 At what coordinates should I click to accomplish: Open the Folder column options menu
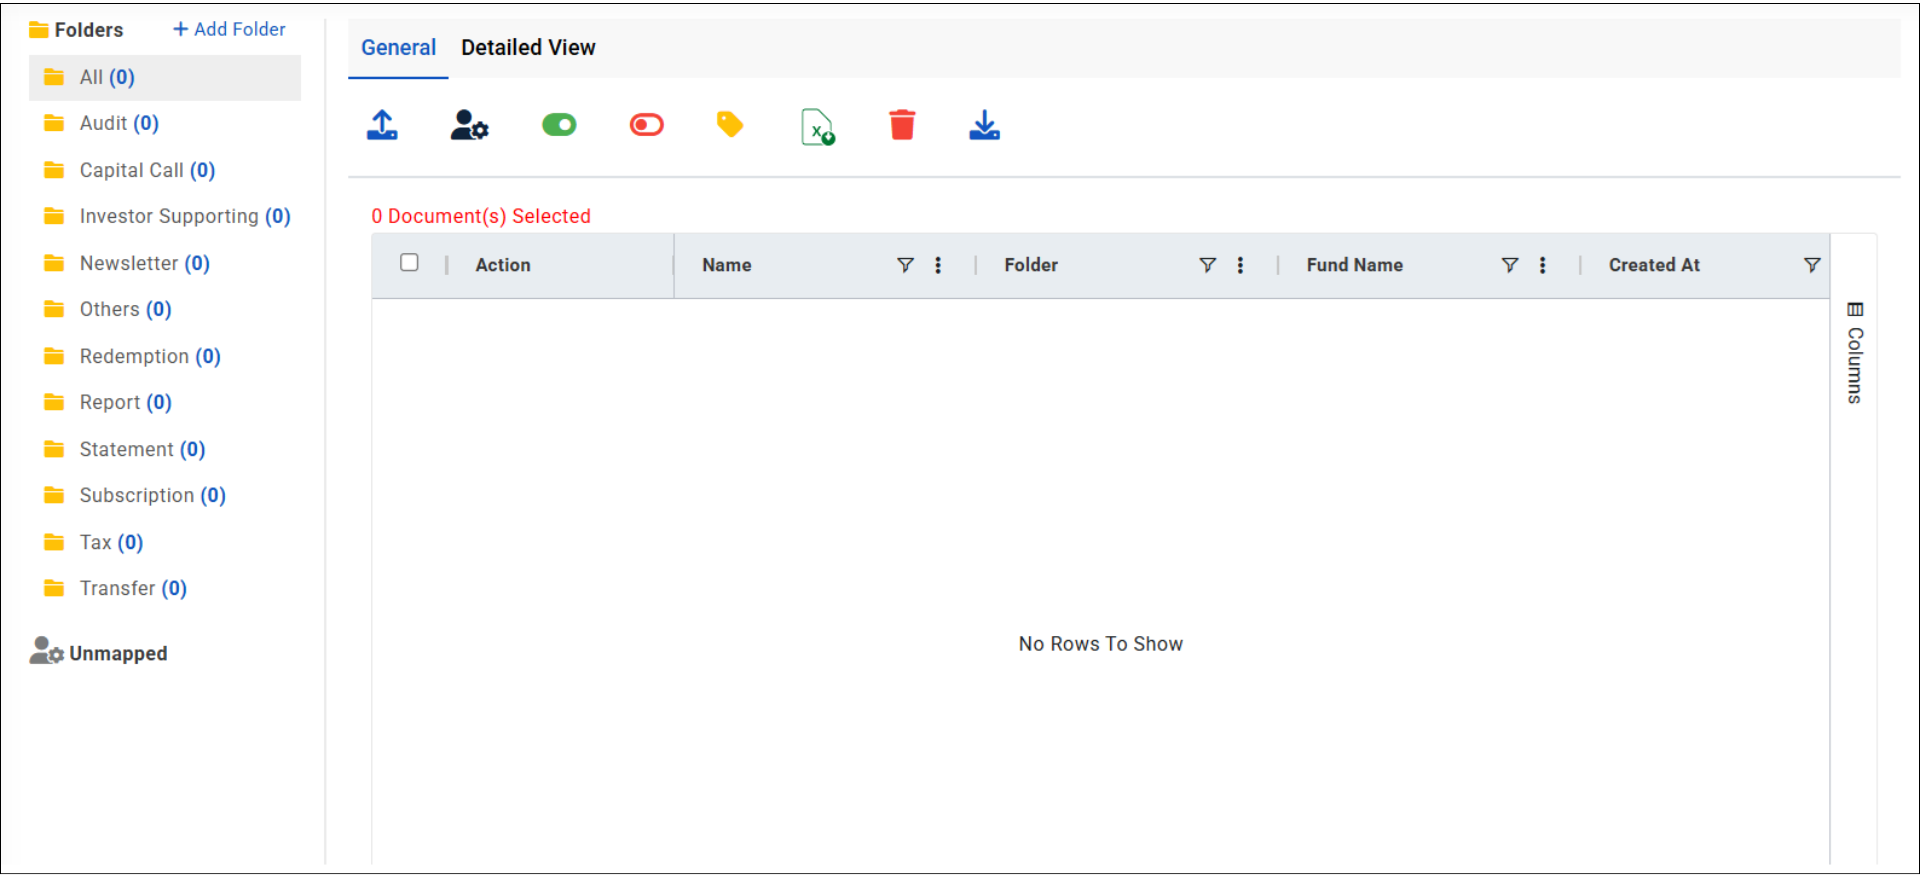[x=1240, y=265]
